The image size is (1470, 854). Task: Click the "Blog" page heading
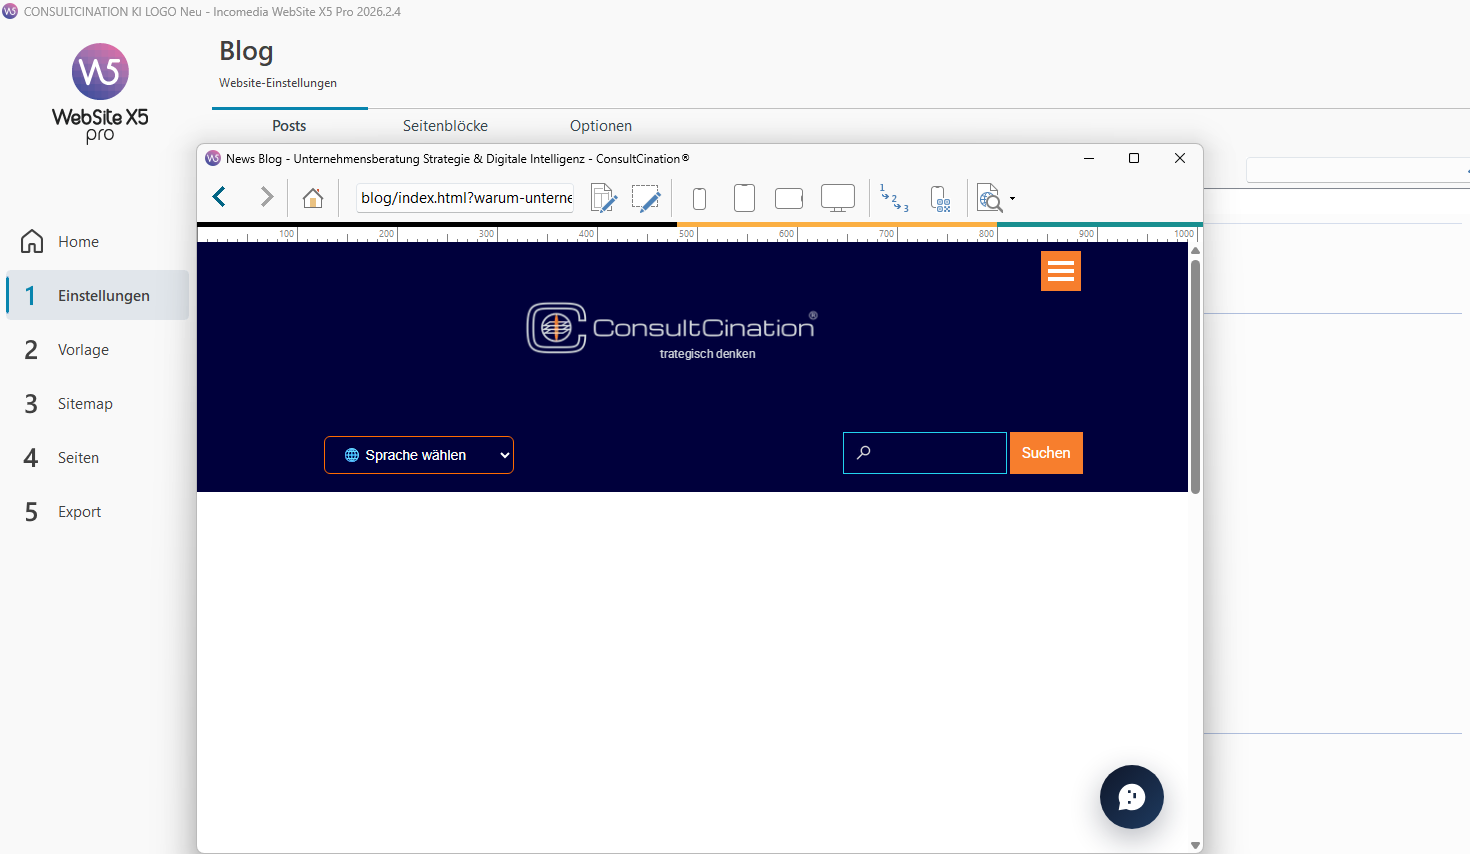pyautogui.click(x=246, y=51)
